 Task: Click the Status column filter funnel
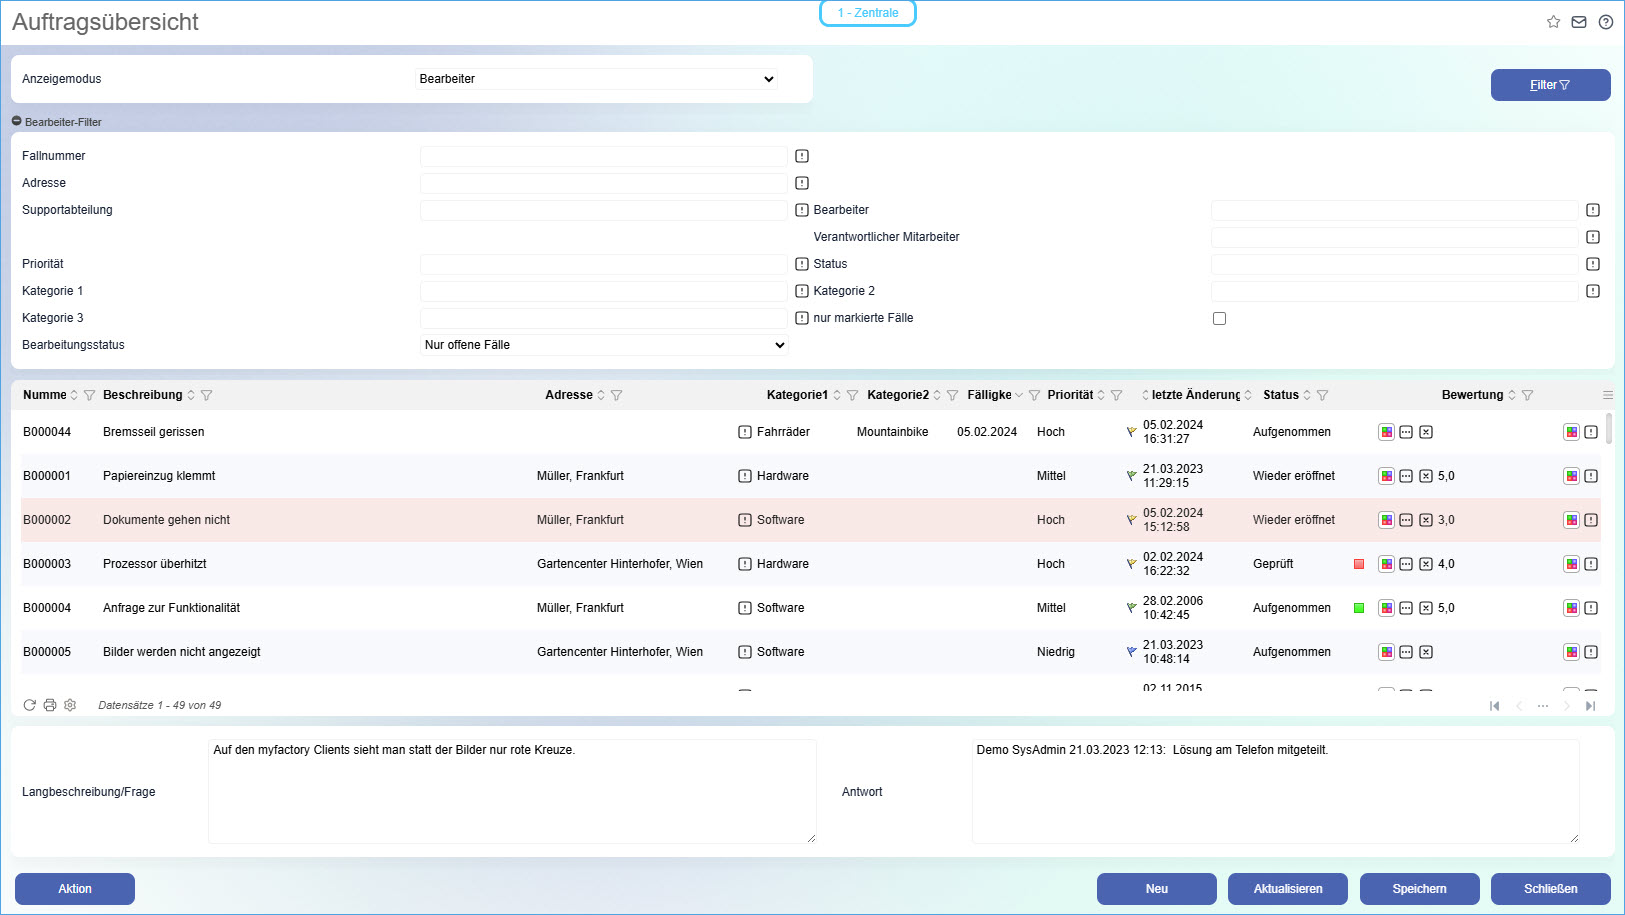[x=1322, y=395]
